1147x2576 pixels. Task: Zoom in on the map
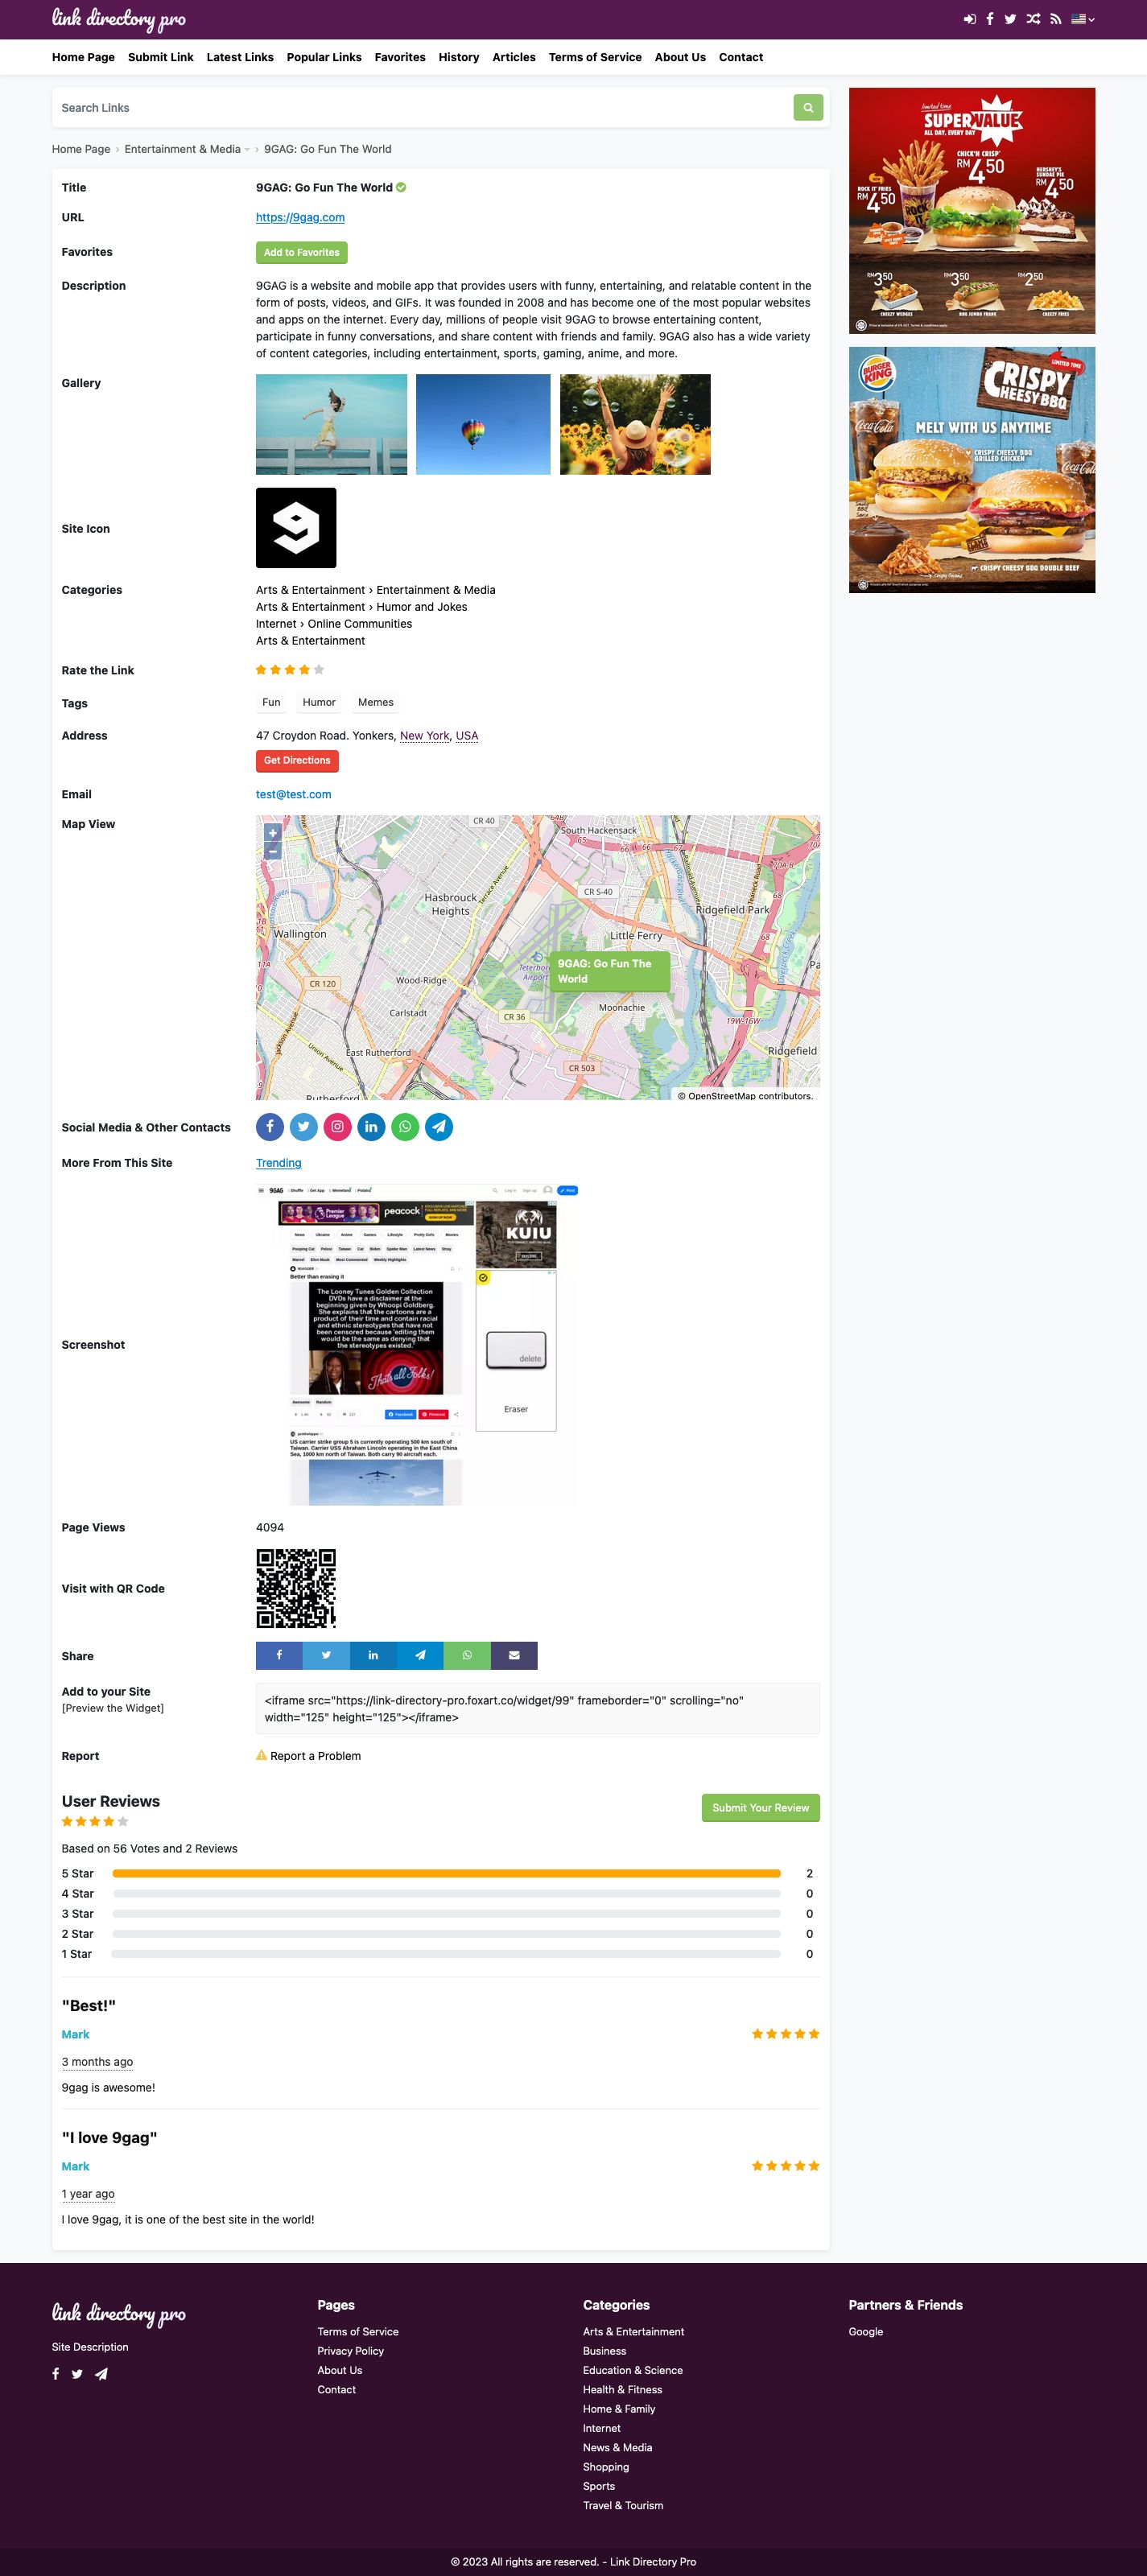(272, 833)
